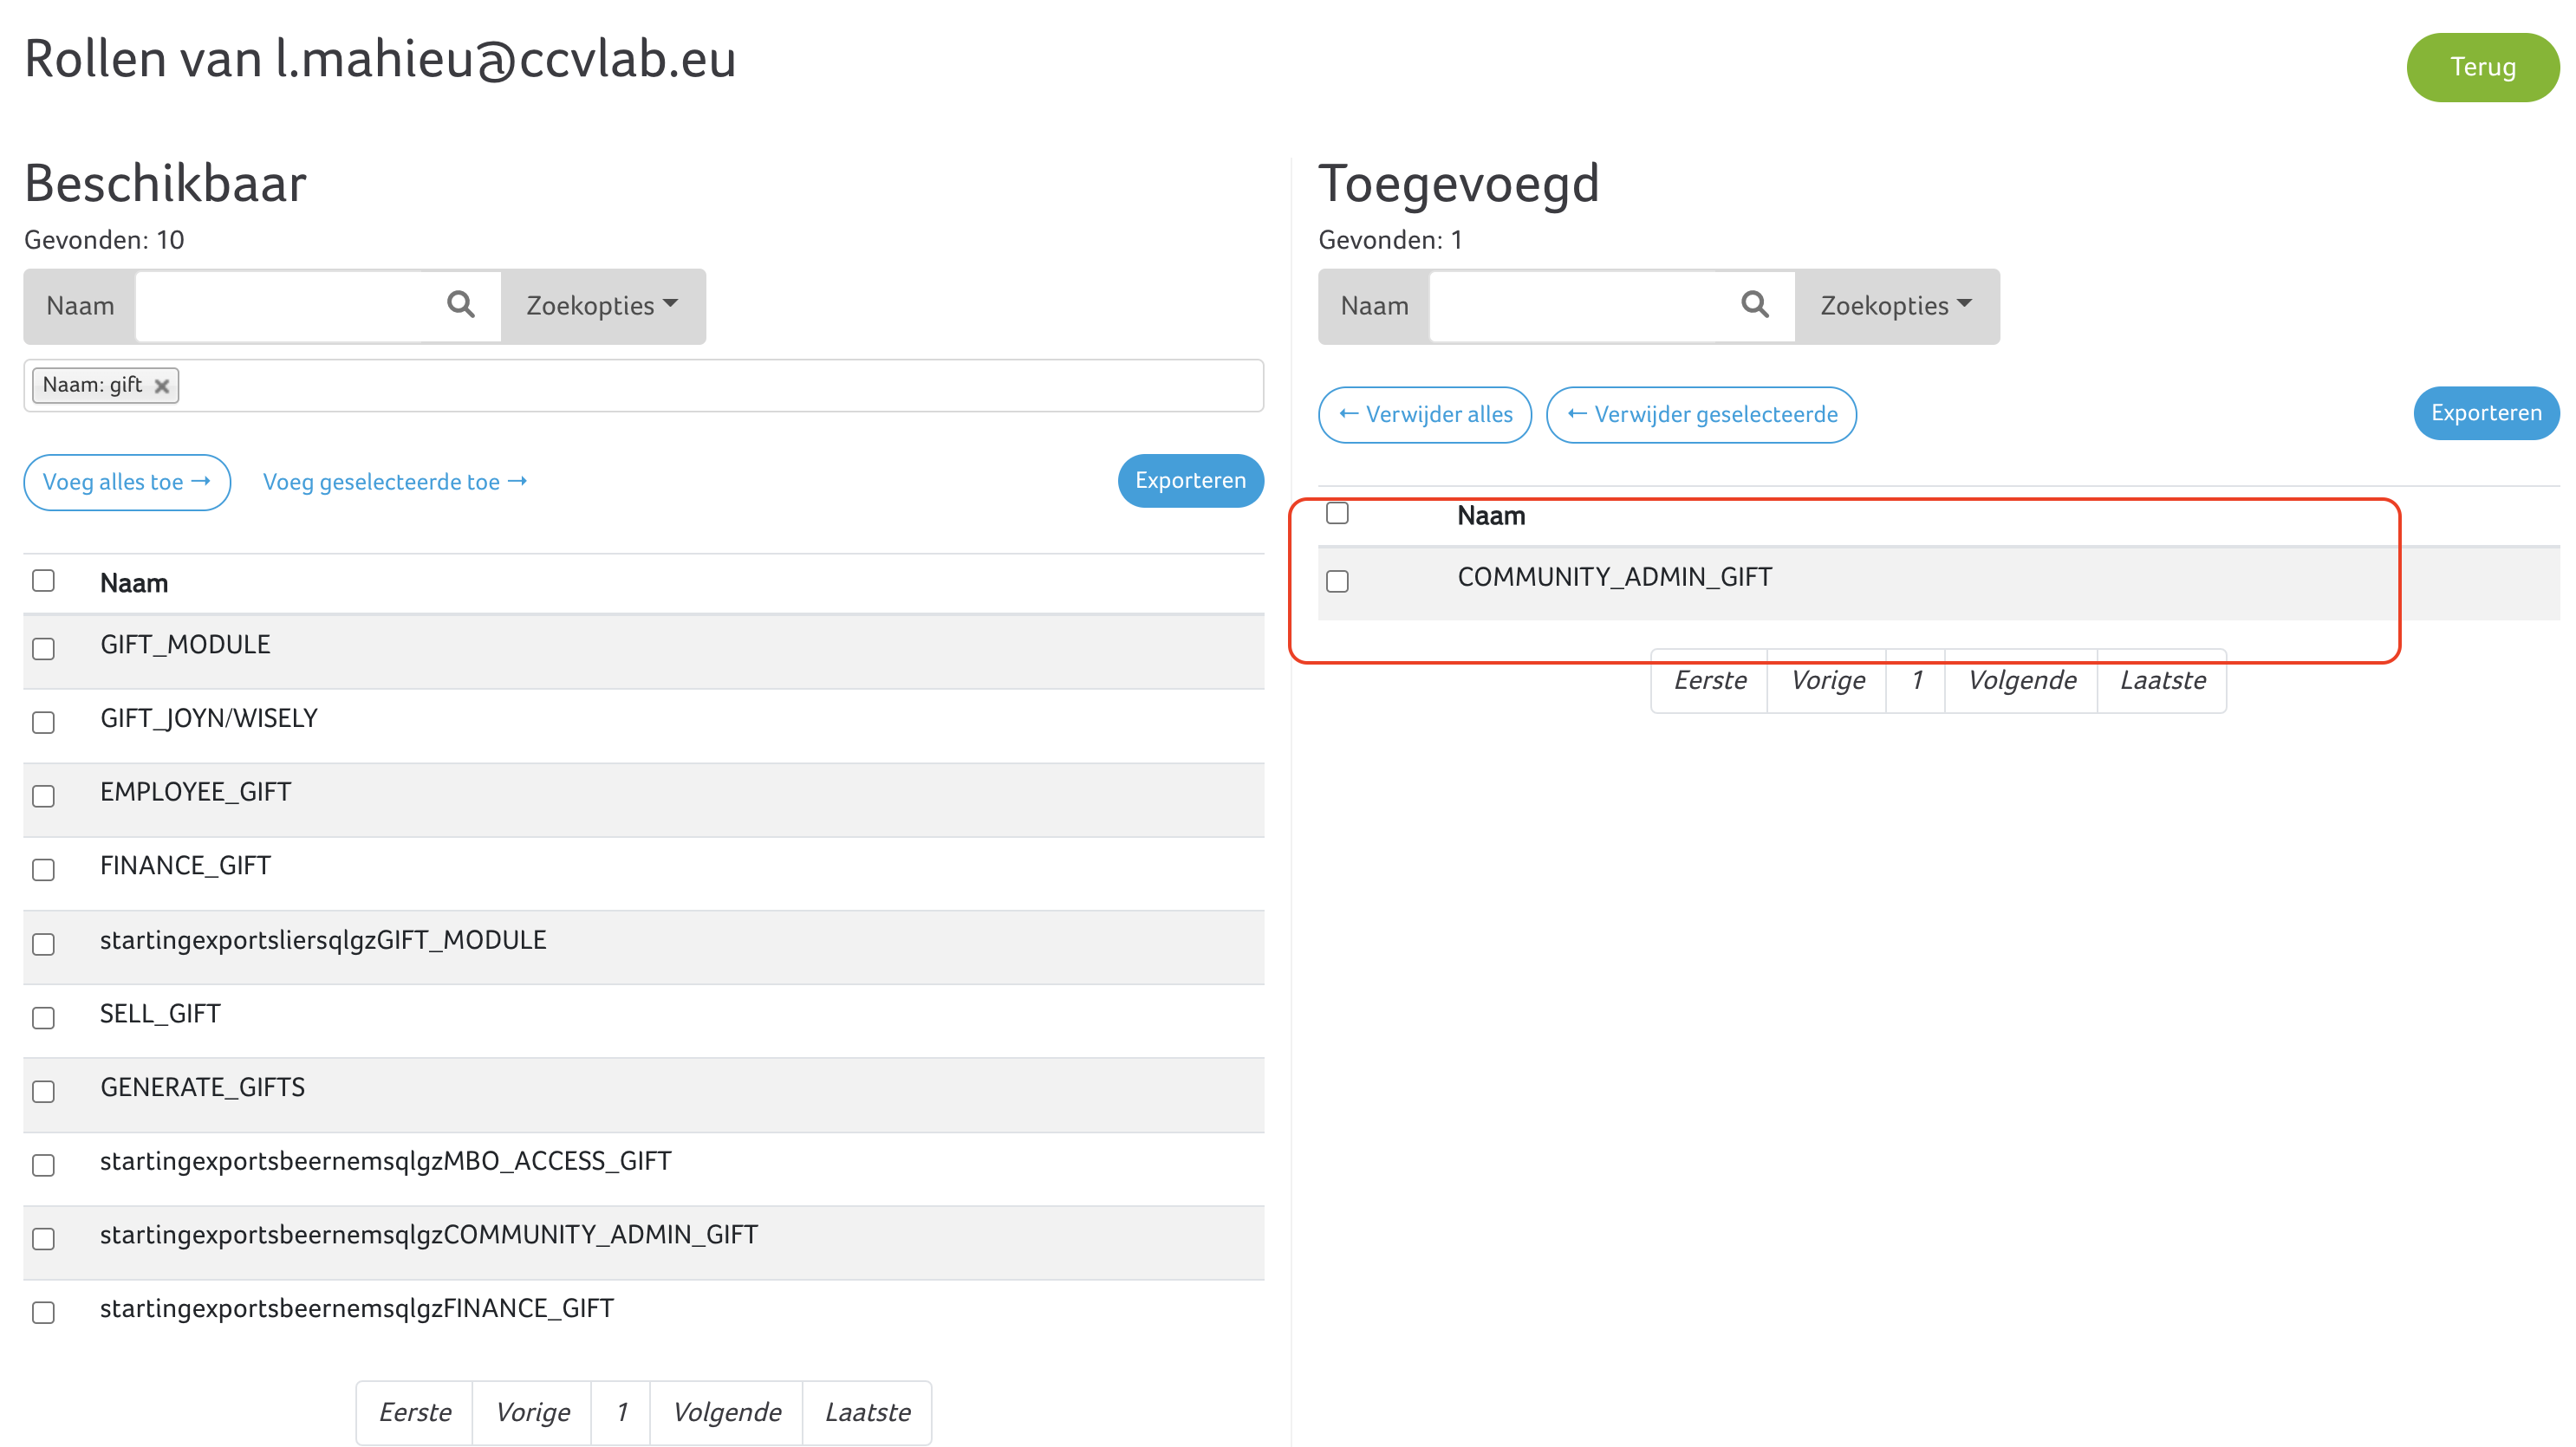Go to Volgende page in Beschikbaar pagination
This screenshot has height=1447, width=2576.
726,1412
